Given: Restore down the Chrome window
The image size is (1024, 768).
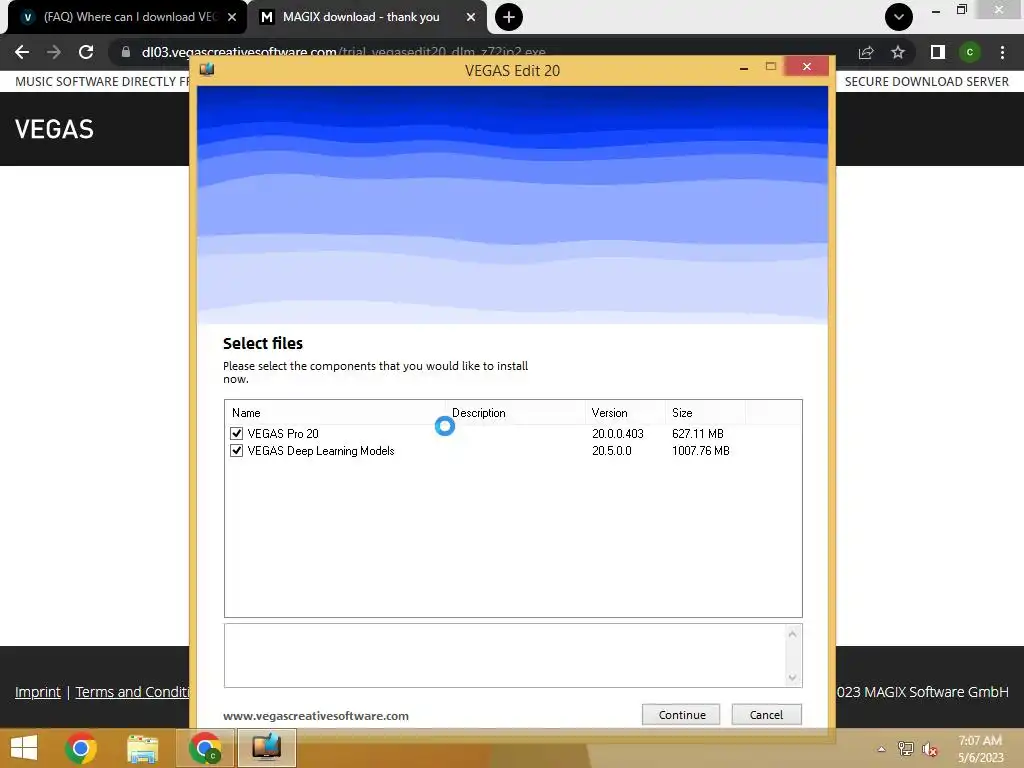Looking at the screenshot, I should click(961, 10).
